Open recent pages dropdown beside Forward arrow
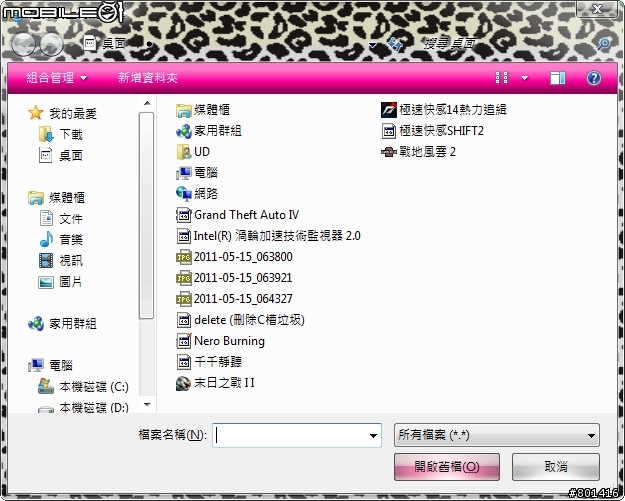 [71, 46]
